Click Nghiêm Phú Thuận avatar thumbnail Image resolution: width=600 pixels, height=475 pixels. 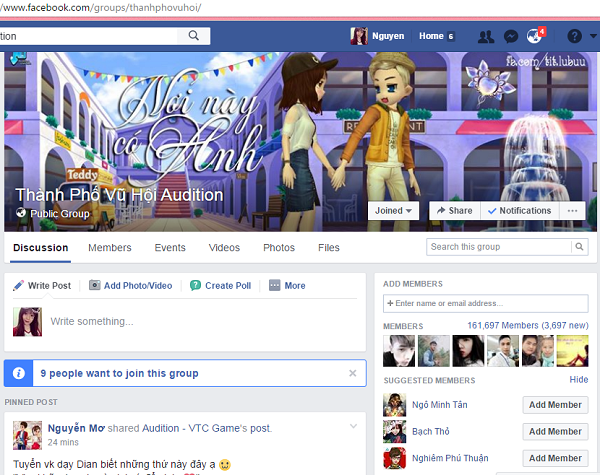(x=395, y=458)
